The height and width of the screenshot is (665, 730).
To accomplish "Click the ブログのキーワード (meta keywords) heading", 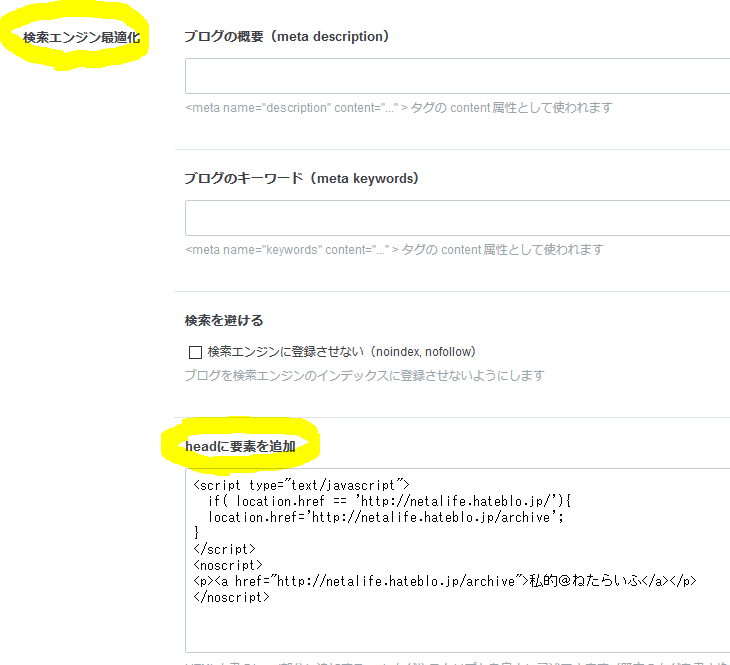I will pos(302,178).
